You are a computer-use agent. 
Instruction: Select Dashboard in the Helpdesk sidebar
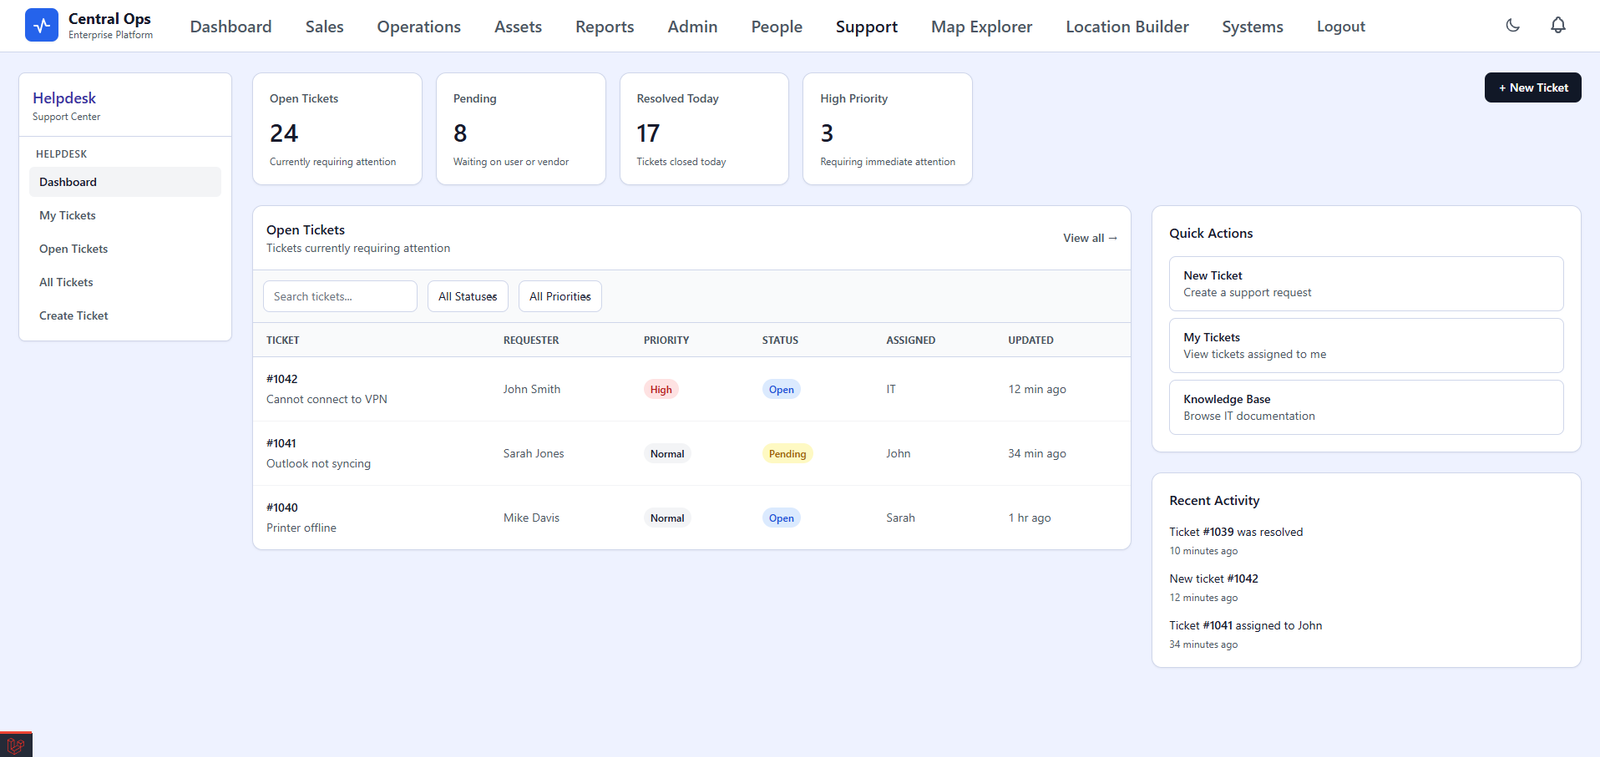click(x=125, y=182)
